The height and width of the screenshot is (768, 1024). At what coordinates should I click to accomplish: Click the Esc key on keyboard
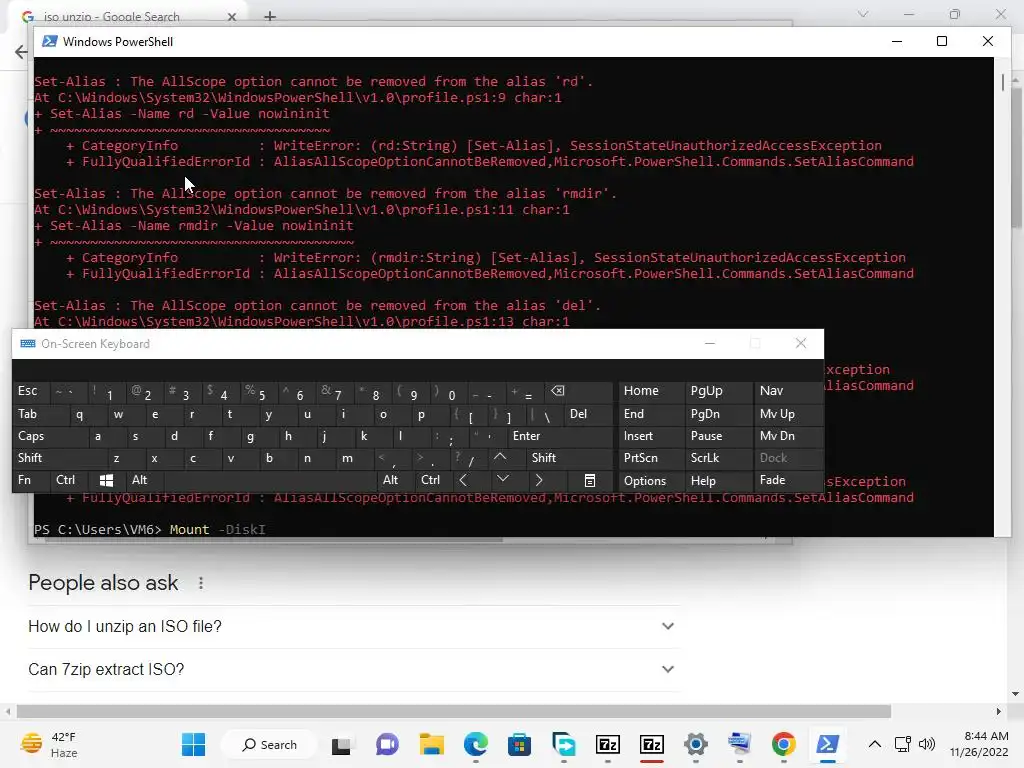pos(30,391)
